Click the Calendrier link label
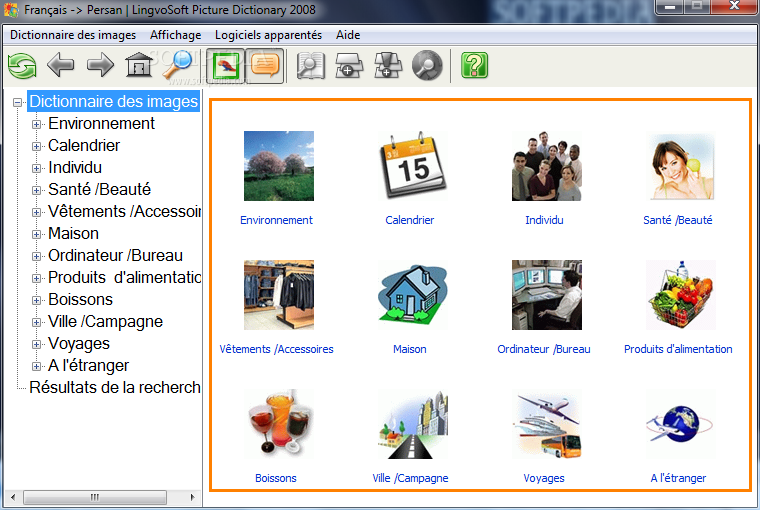 410,220
